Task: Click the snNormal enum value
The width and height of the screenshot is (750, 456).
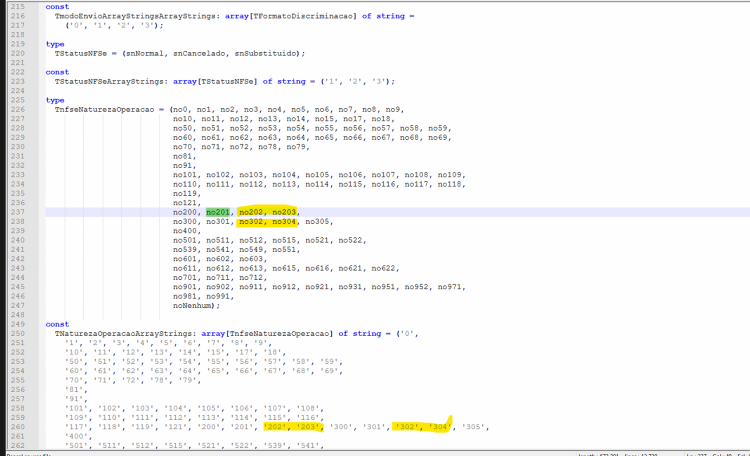Action: point(144,54)
